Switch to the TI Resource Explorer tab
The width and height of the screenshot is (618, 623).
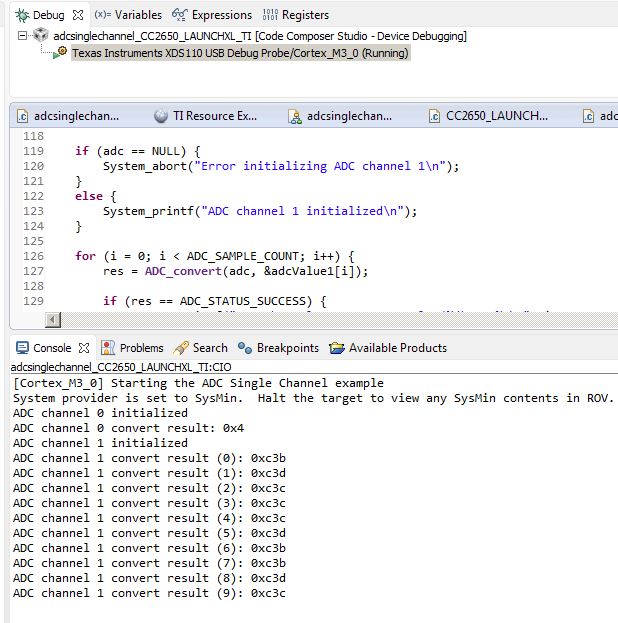tap(205, 116)
